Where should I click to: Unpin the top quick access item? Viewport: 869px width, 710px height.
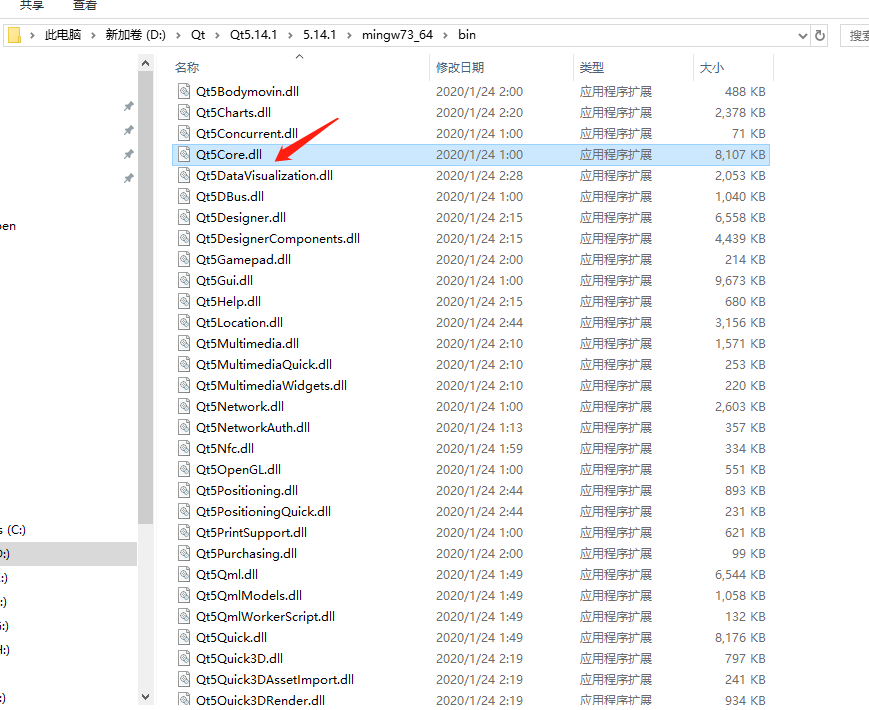[x=128, y=105]
